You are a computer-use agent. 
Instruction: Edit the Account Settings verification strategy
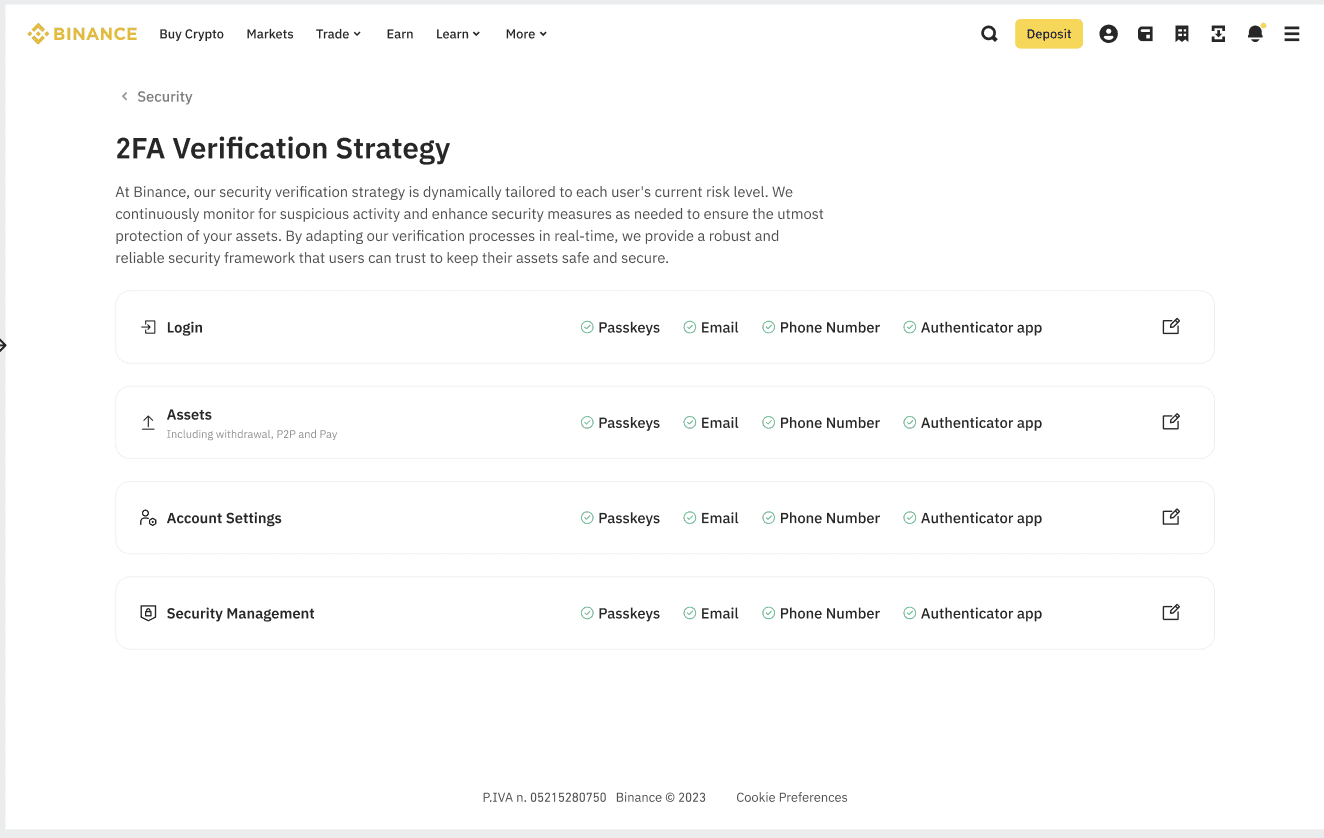point(1171,517)
